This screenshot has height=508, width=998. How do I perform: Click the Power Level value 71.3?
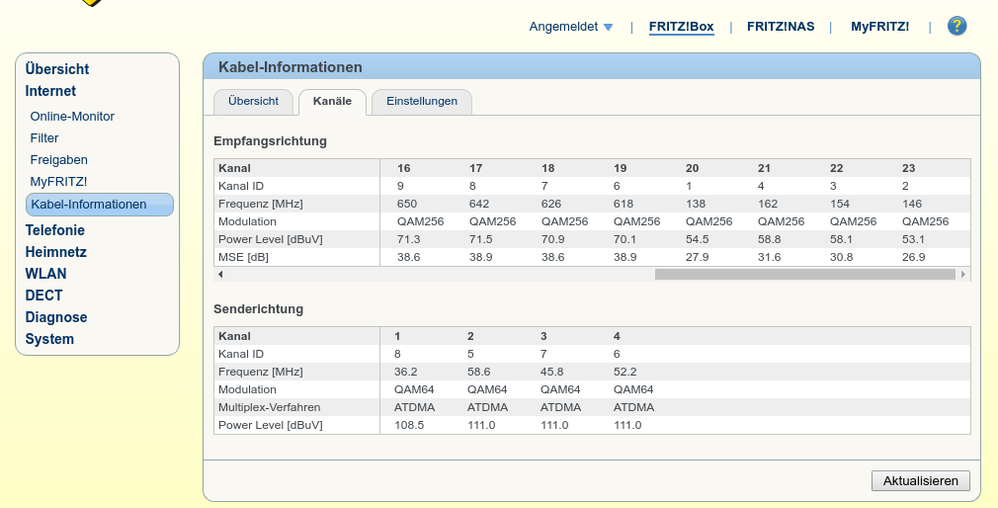coord(409,239)
